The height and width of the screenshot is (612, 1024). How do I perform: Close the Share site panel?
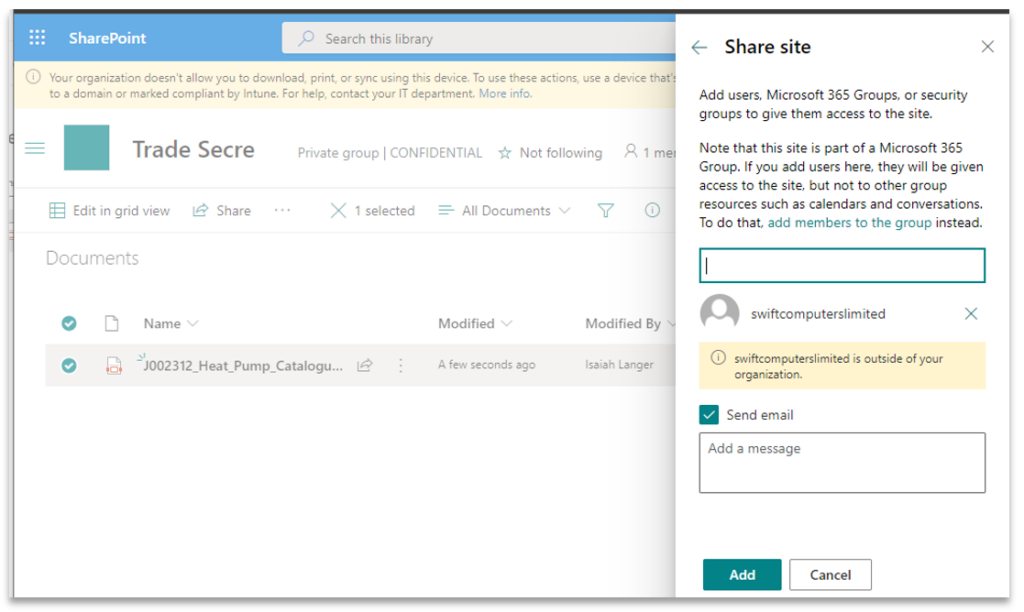pos(987,46)
